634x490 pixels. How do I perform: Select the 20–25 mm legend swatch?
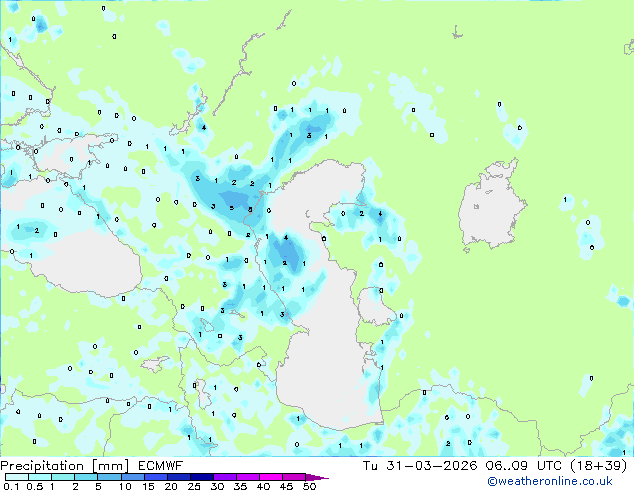[x=179, y=477]
